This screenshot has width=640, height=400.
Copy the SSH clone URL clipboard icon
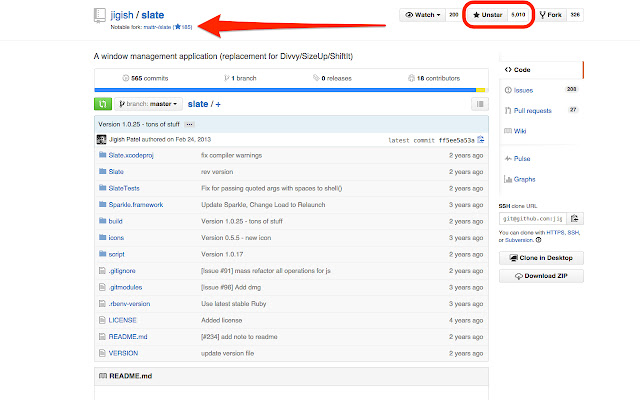[575, 219]
